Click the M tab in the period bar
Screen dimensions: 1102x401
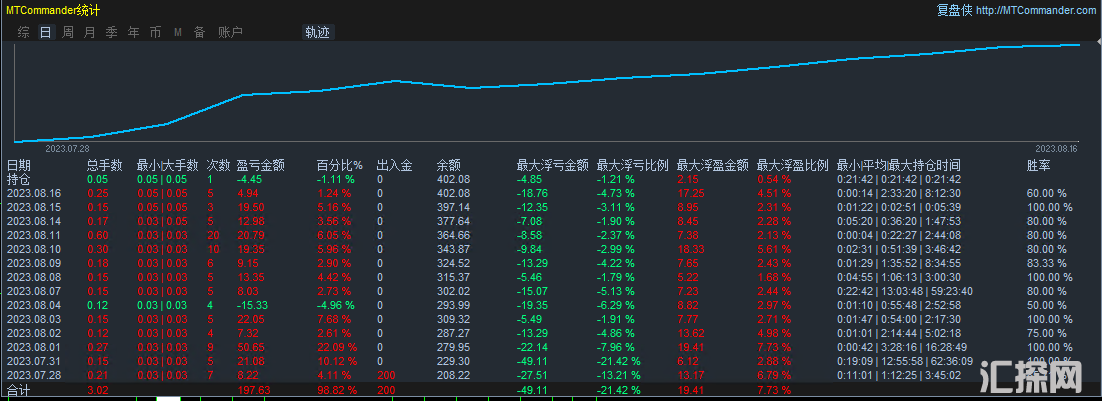[x=177, y=32]
